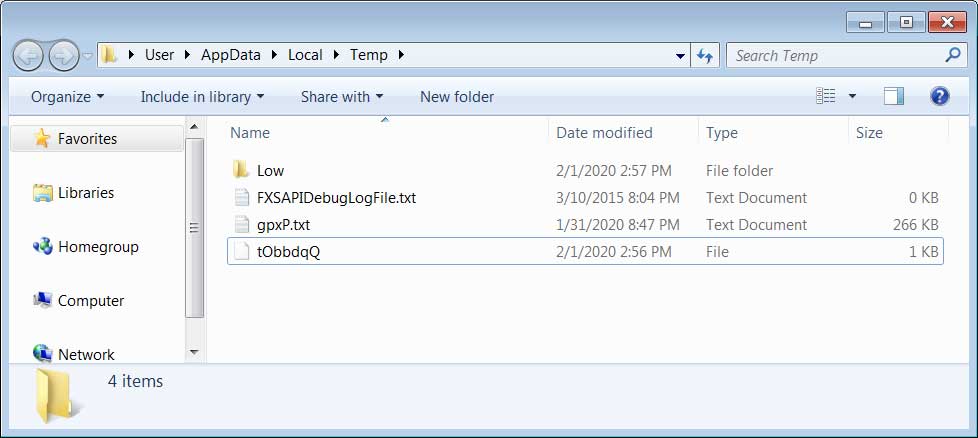Click the Refresh button beside address bar
Image resolution: width=978 pixels, height=438 pixels.
pyautogui.click(x=705, y=56)
